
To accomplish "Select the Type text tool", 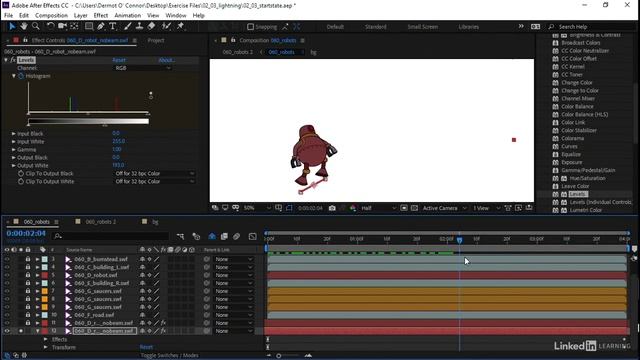I will click(113, 26).
